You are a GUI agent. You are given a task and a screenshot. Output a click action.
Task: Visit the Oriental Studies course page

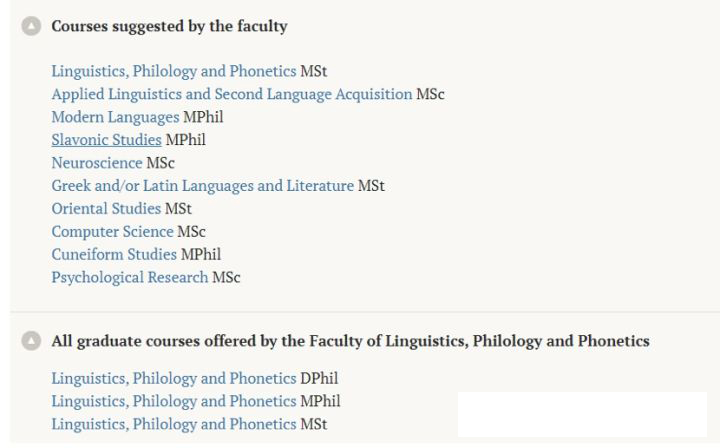point(106,209)
